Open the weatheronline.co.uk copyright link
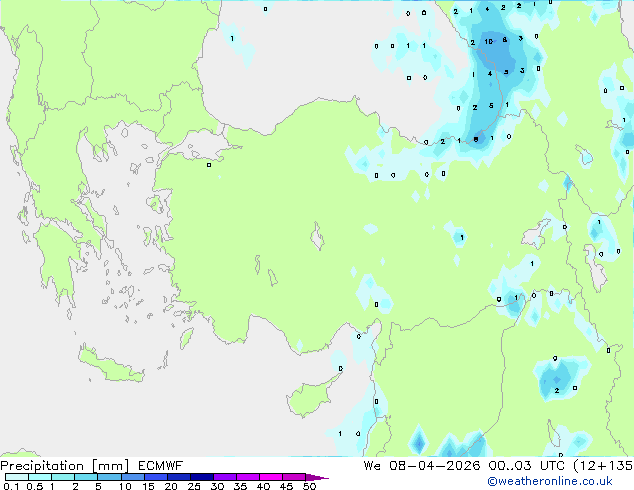634x490 pixels. pyautogui.click(x=550, y=481)
